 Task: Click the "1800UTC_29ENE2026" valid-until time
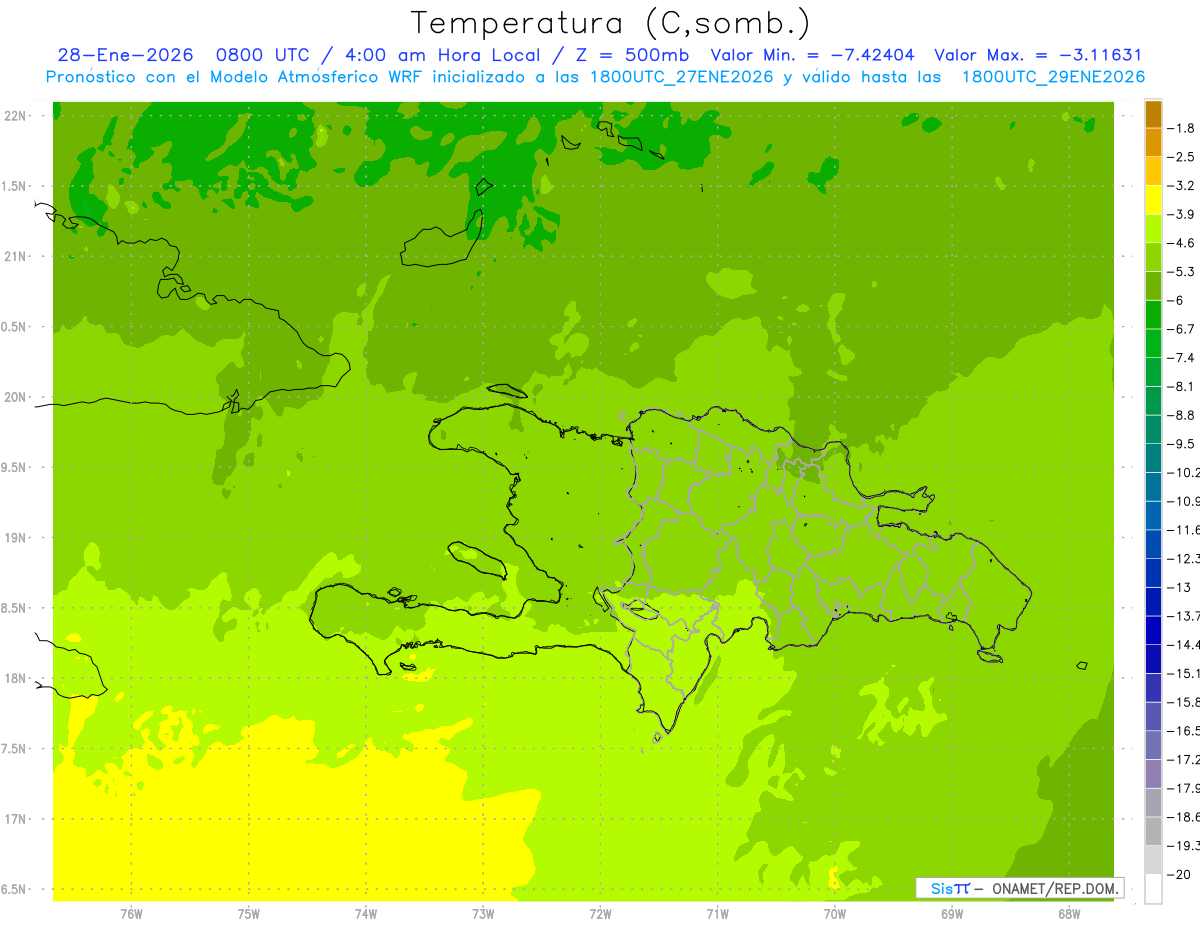[x=1053, y=77]
